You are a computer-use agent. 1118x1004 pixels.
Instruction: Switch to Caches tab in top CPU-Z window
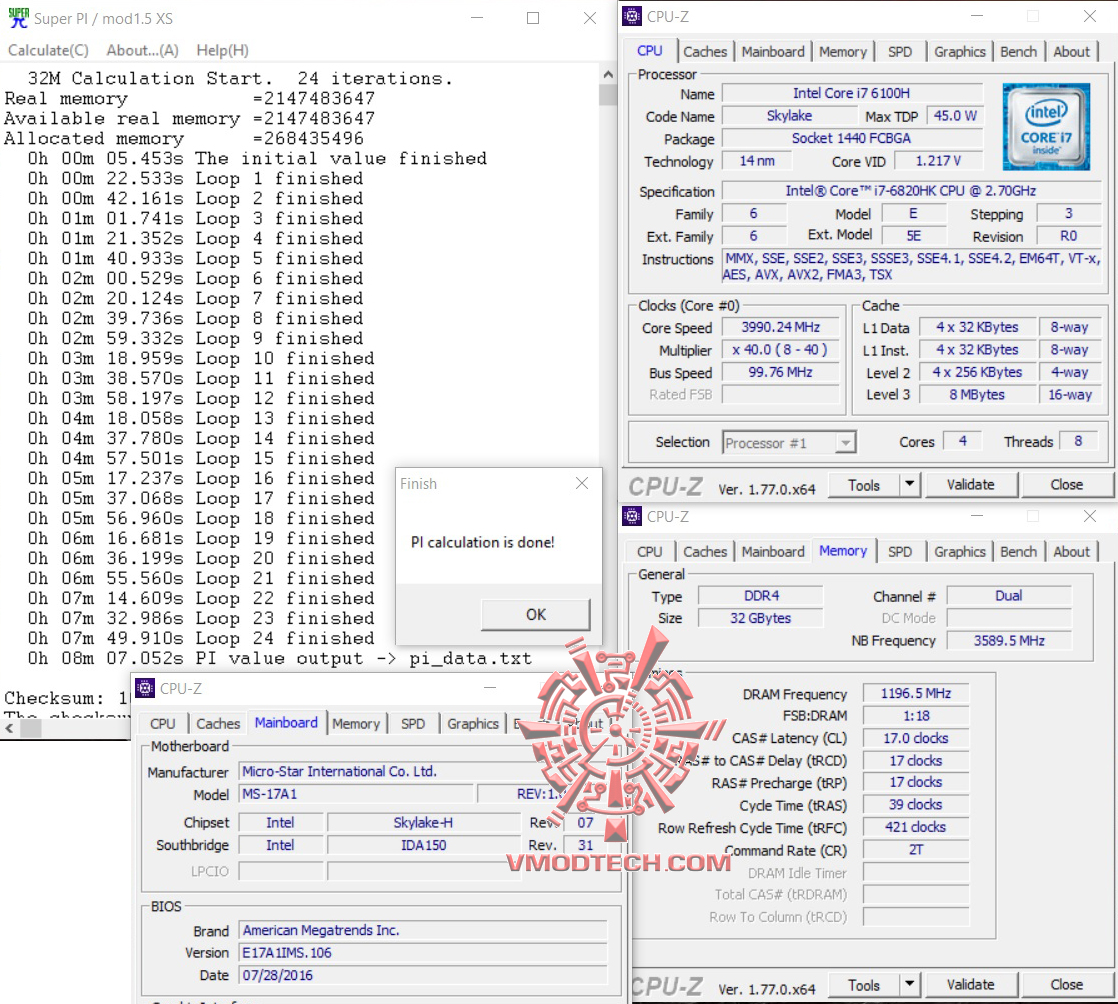coord(704,51)
